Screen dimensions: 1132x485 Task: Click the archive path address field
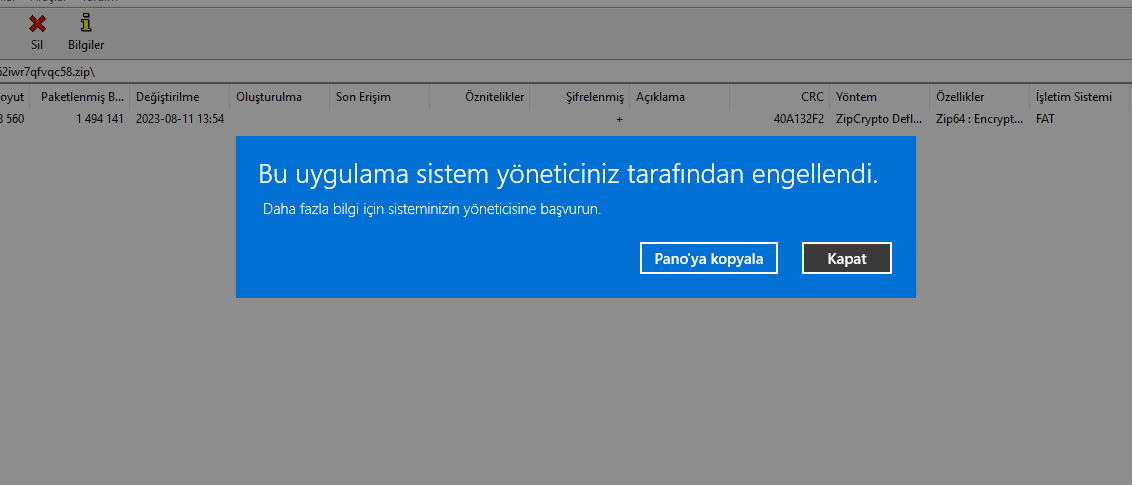click(565, 71)
